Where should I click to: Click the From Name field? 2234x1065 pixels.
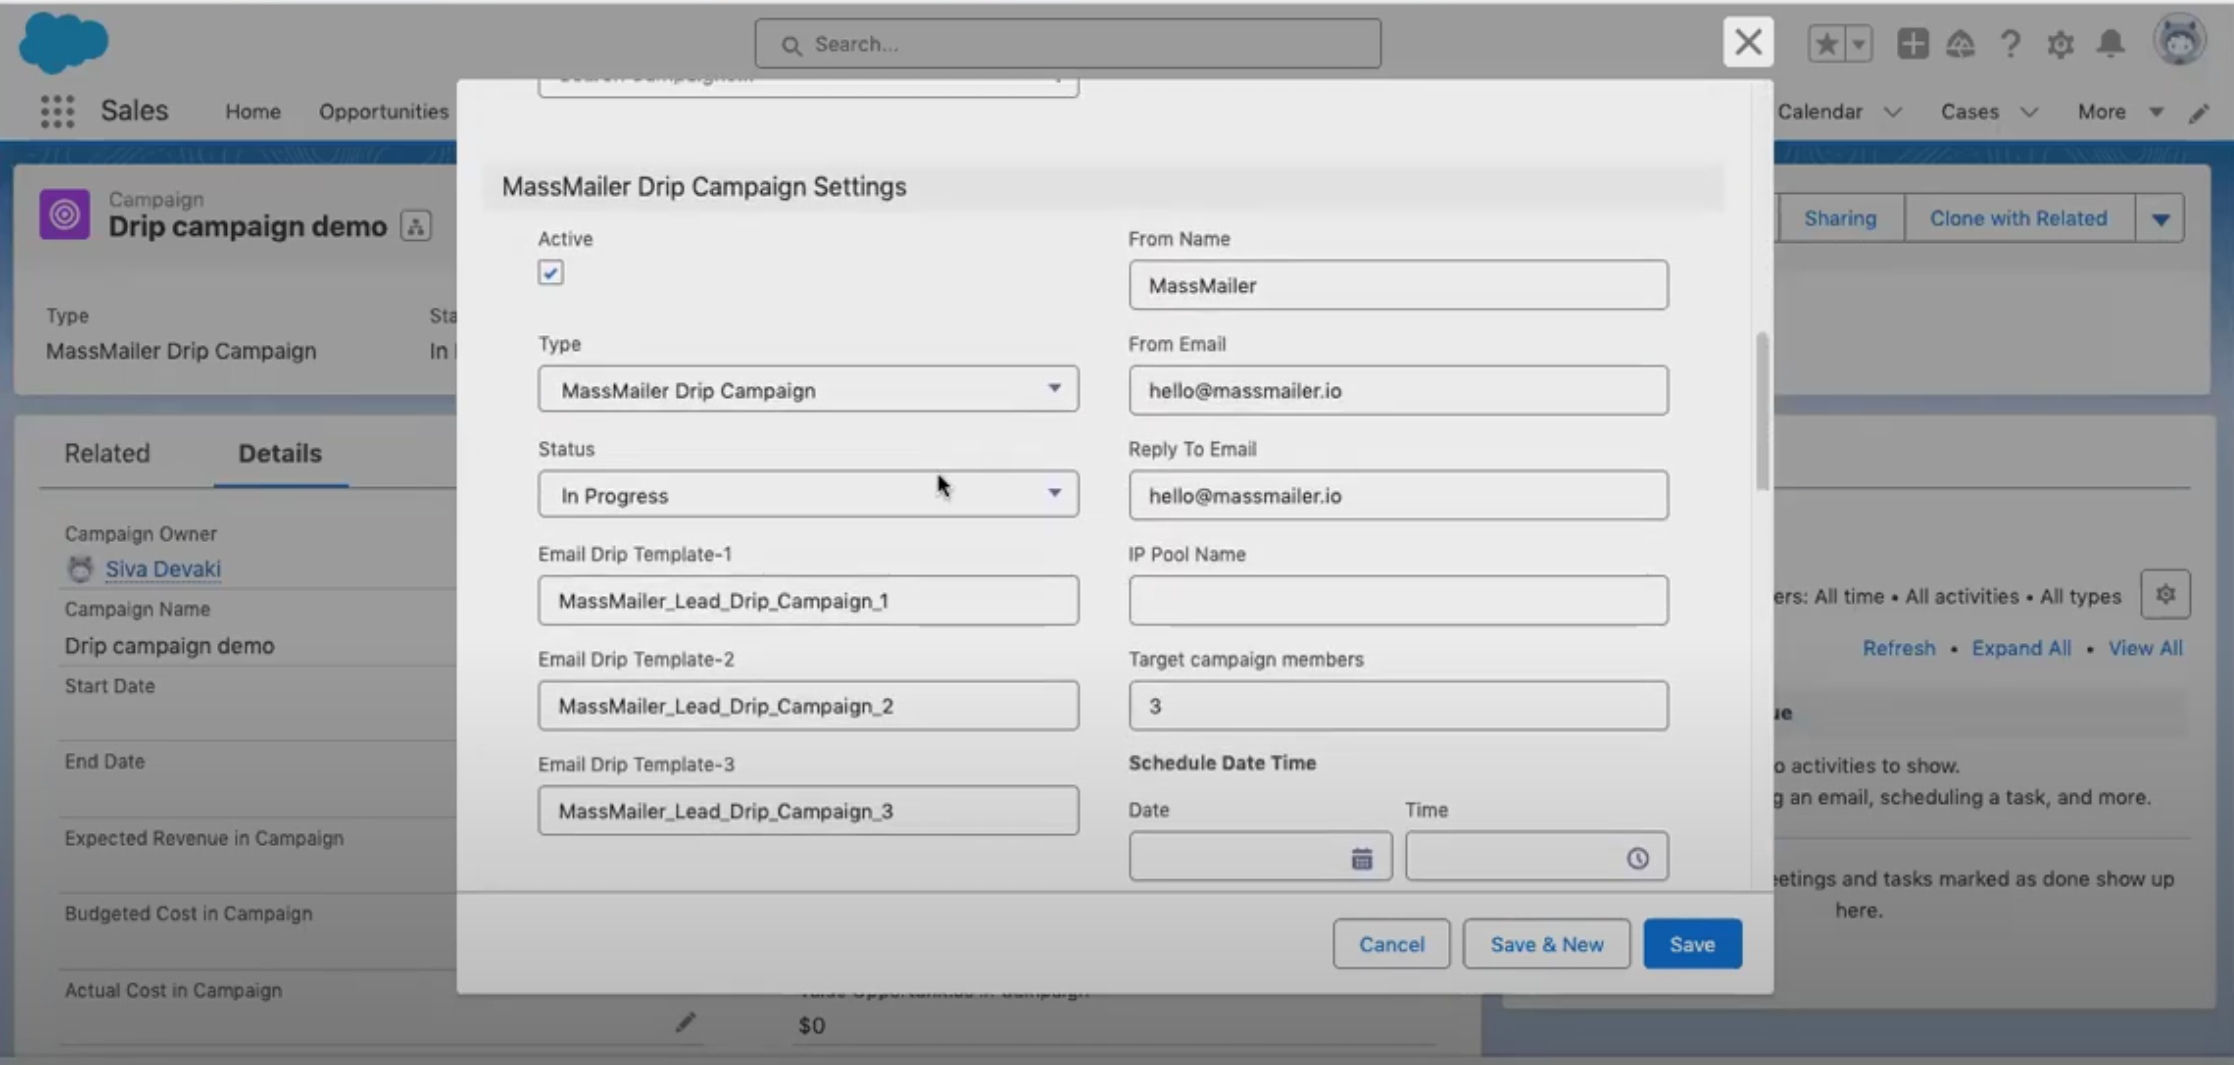coord(1398,285)
